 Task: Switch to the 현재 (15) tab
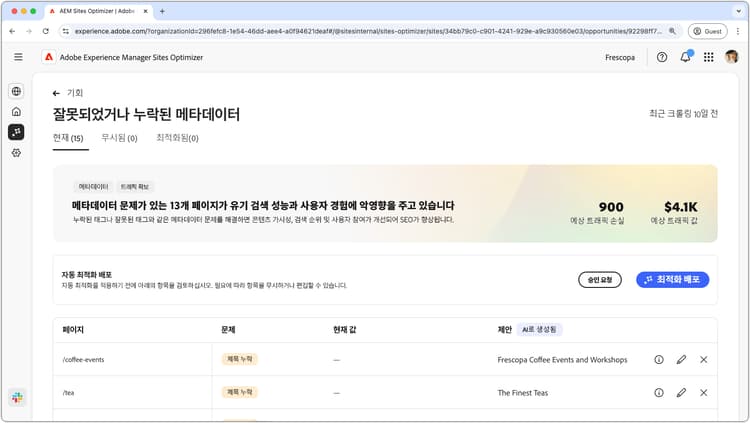click(68, 138)
